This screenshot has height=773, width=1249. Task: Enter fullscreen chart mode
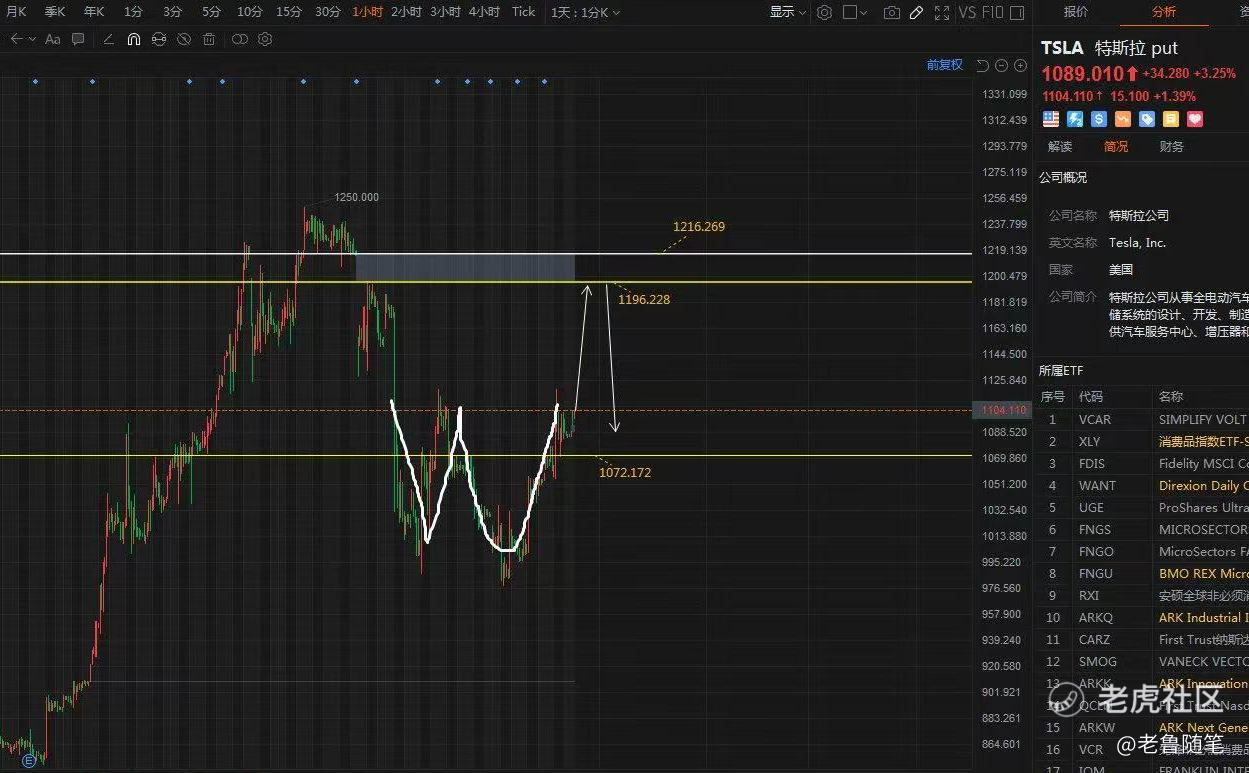pos(941,12)
